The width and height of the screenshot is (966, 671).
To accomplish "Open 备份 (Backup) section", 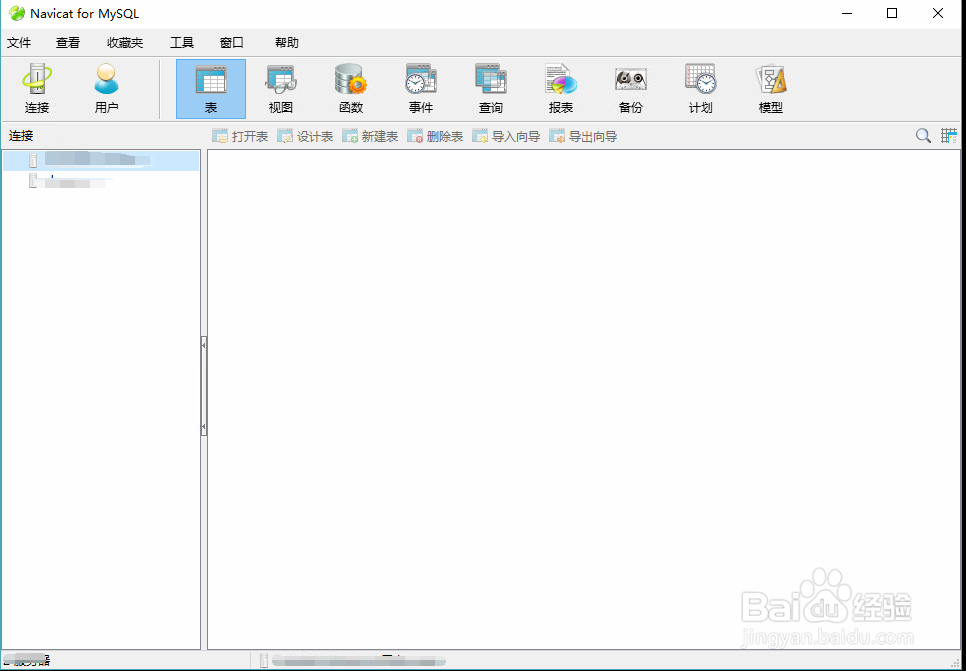I will (630, 89).
